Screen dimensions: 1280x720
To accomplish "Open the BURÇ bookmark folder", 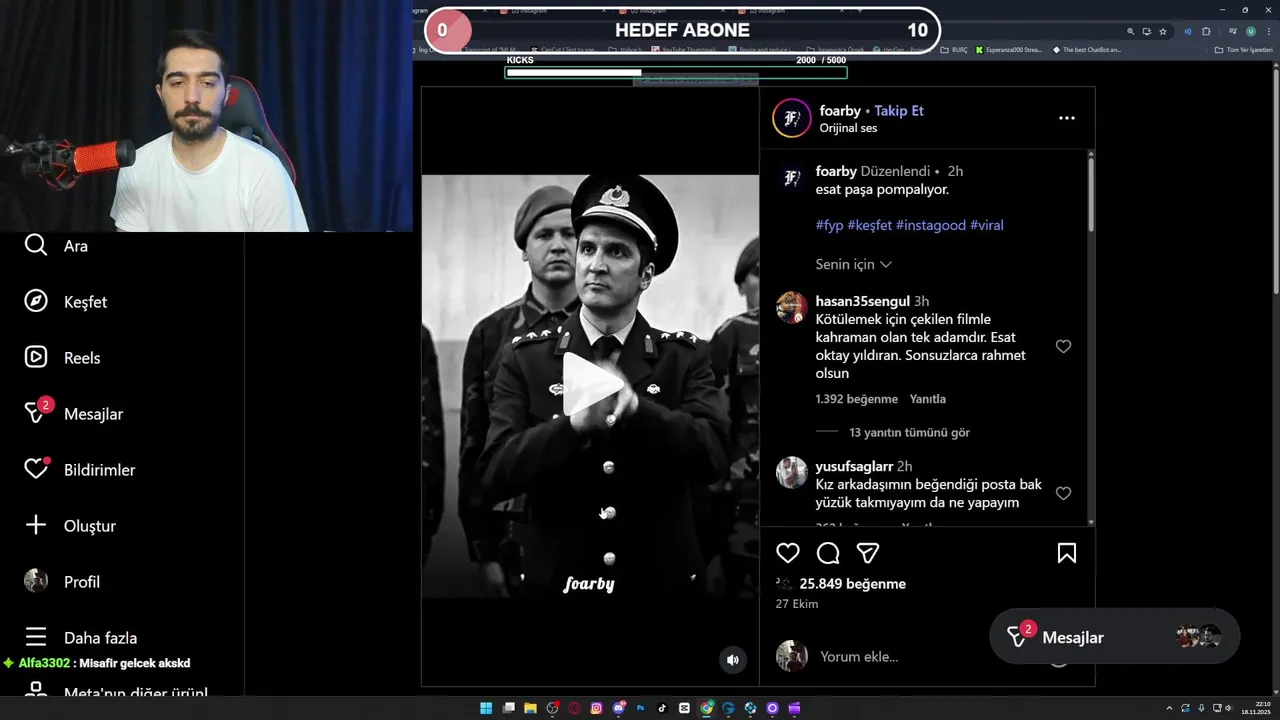I will click(954, 50).
